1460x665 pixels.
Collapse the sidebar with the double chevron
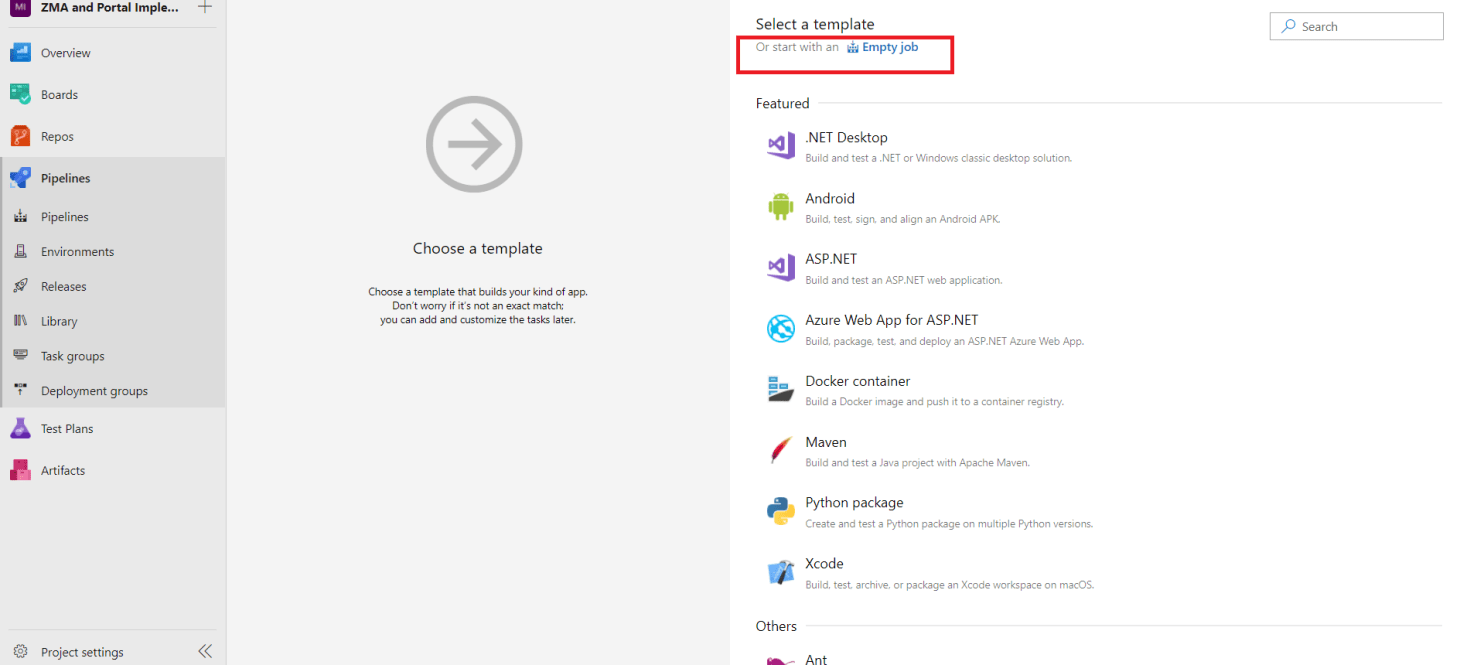coord(205,650)
